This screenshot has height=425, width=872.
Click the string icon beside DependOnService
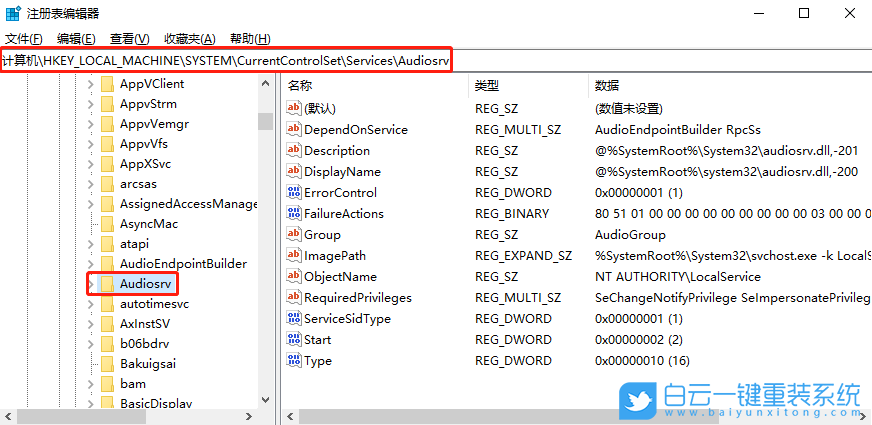click(293, 130)
